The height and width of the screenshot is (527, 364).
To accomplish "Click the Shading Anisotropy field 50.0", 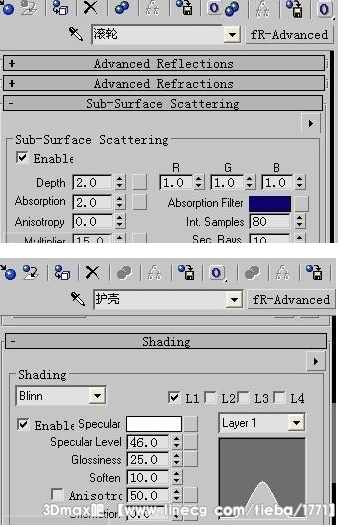I will 148,495.
